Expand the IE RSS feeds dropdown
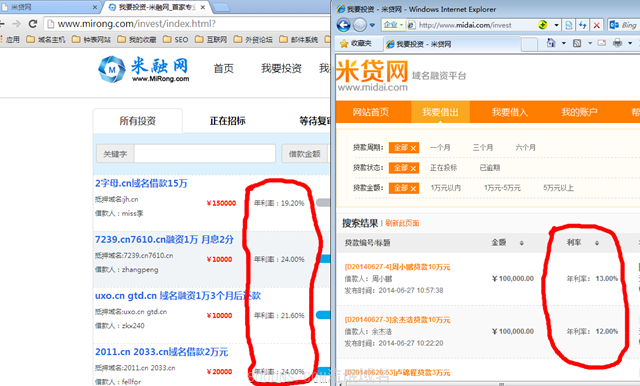This screenshot has height=386, width=640. pyautogui.click(x=590, y=43)
